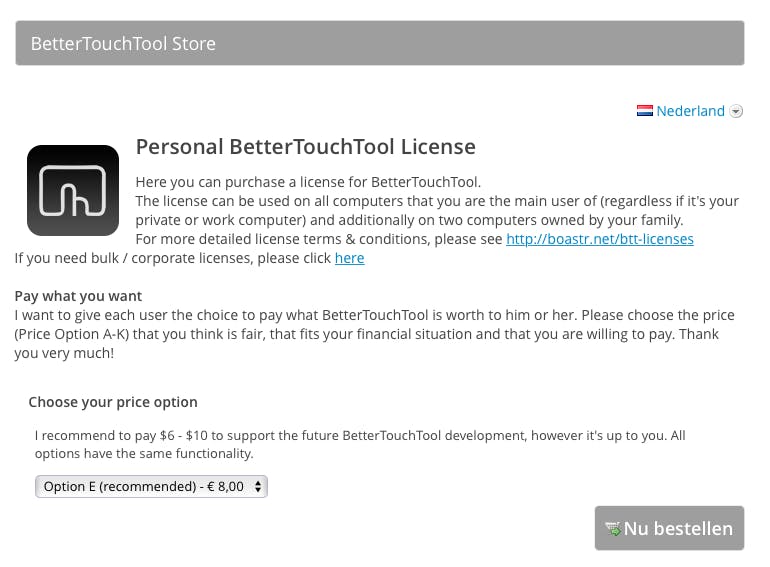Open the boastr.net/btt-licenses link
This screenshot has height=567, width=770.
click(x=600, y=239)
